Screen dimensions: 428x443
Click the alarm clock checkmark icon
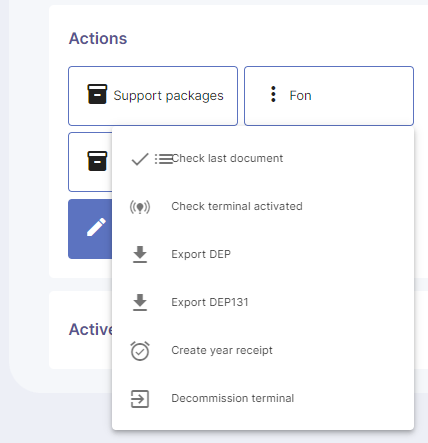point(140,351)
